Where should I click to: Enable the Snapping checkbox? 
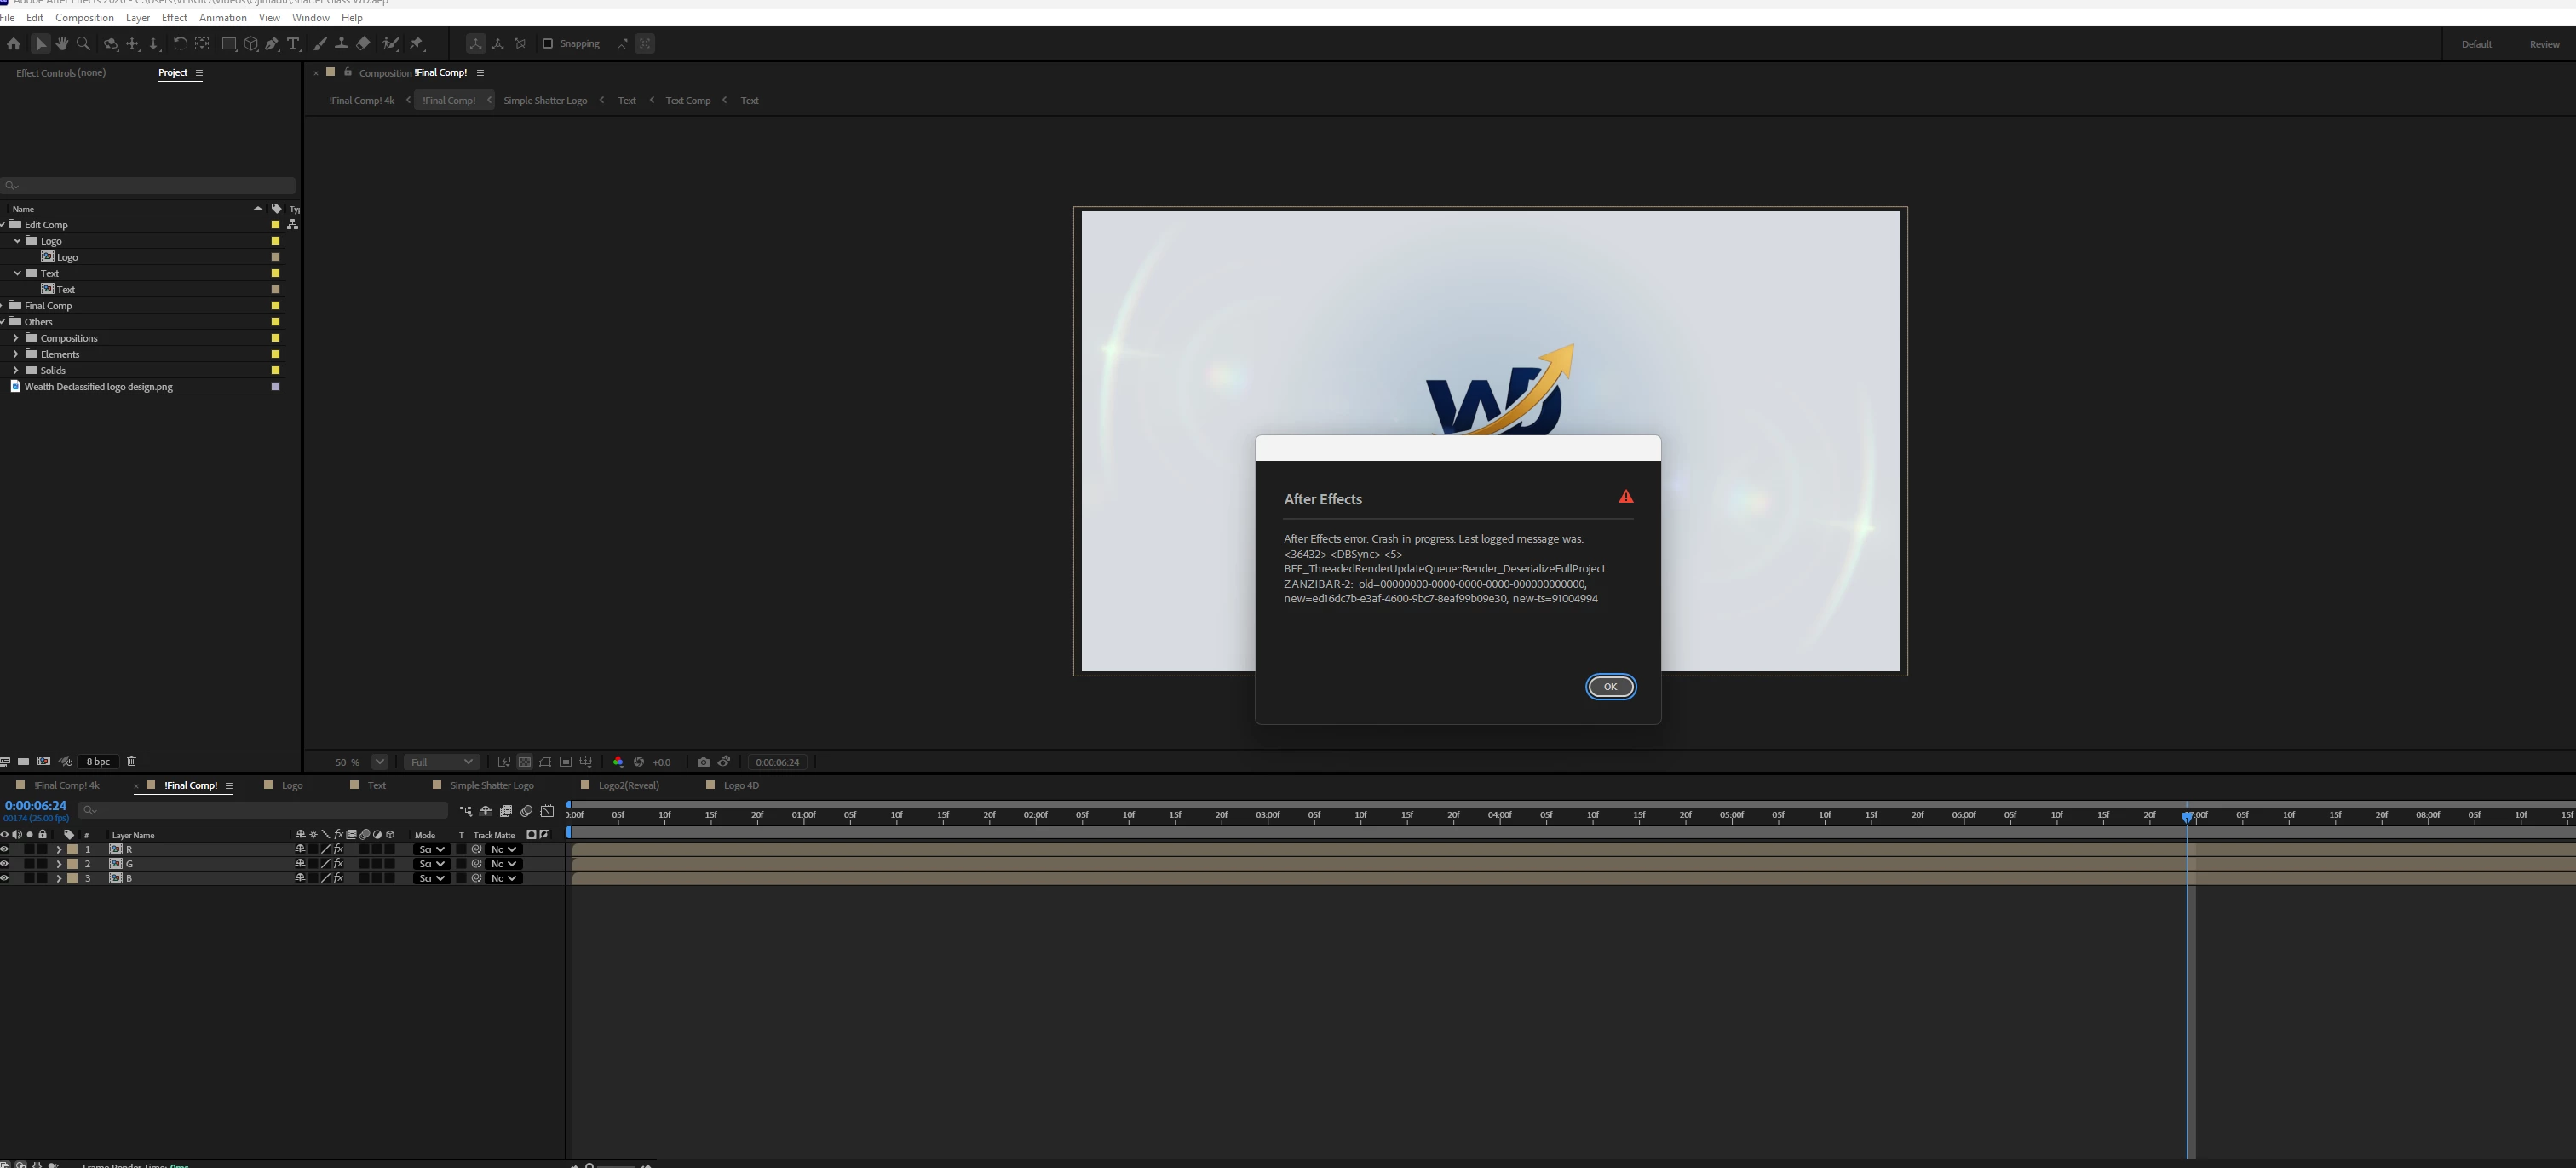click(x=547, y=44)
